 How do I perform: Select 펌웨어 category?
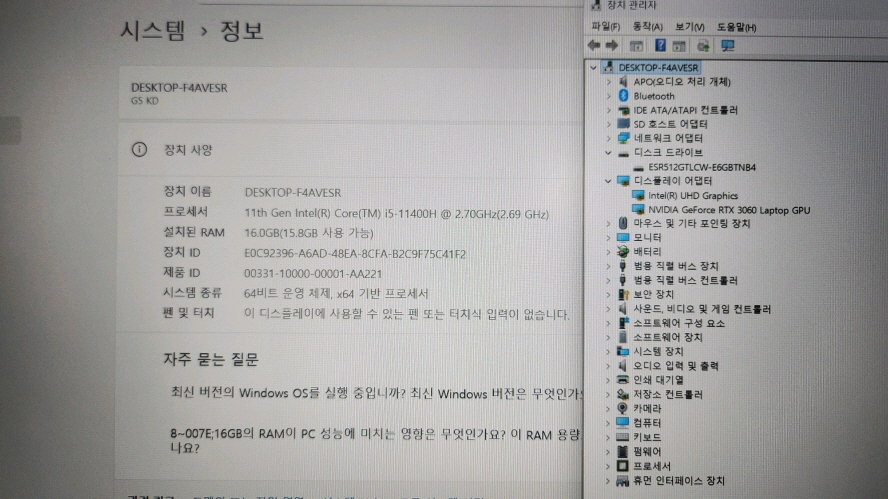coord(647,451)
